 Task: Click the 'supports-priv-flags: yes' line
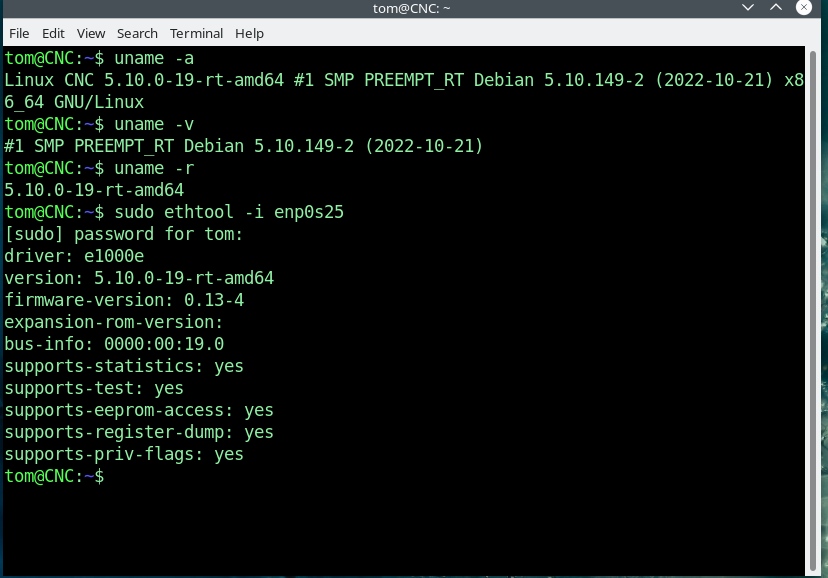(124, 454)
